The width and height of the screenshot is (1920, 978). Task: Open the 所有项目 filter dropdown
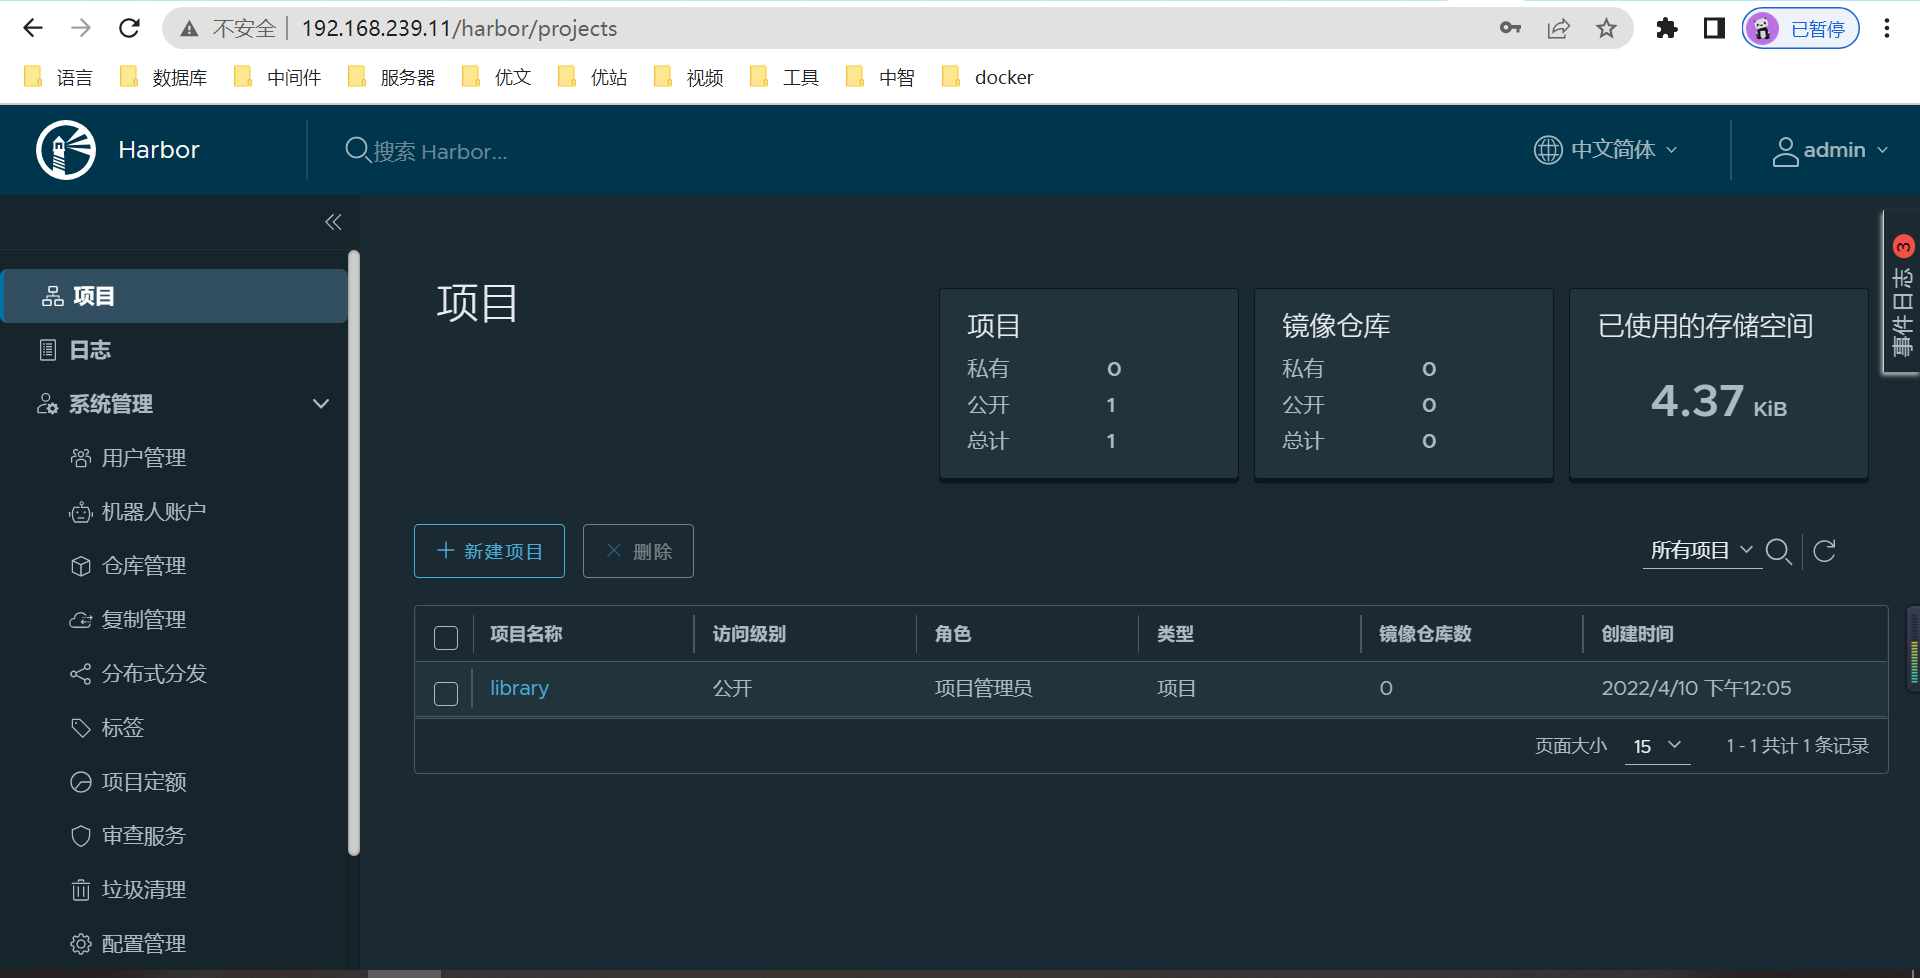1702,551
